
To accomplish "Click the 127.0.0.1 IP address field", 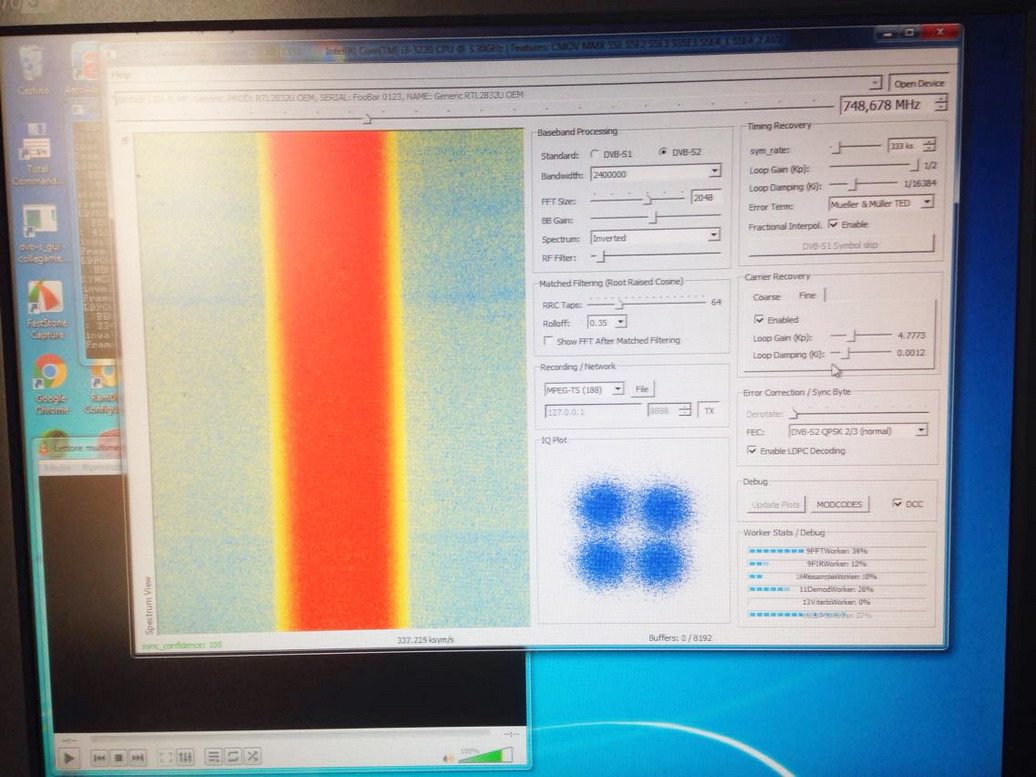I will (x=593, y=411).
